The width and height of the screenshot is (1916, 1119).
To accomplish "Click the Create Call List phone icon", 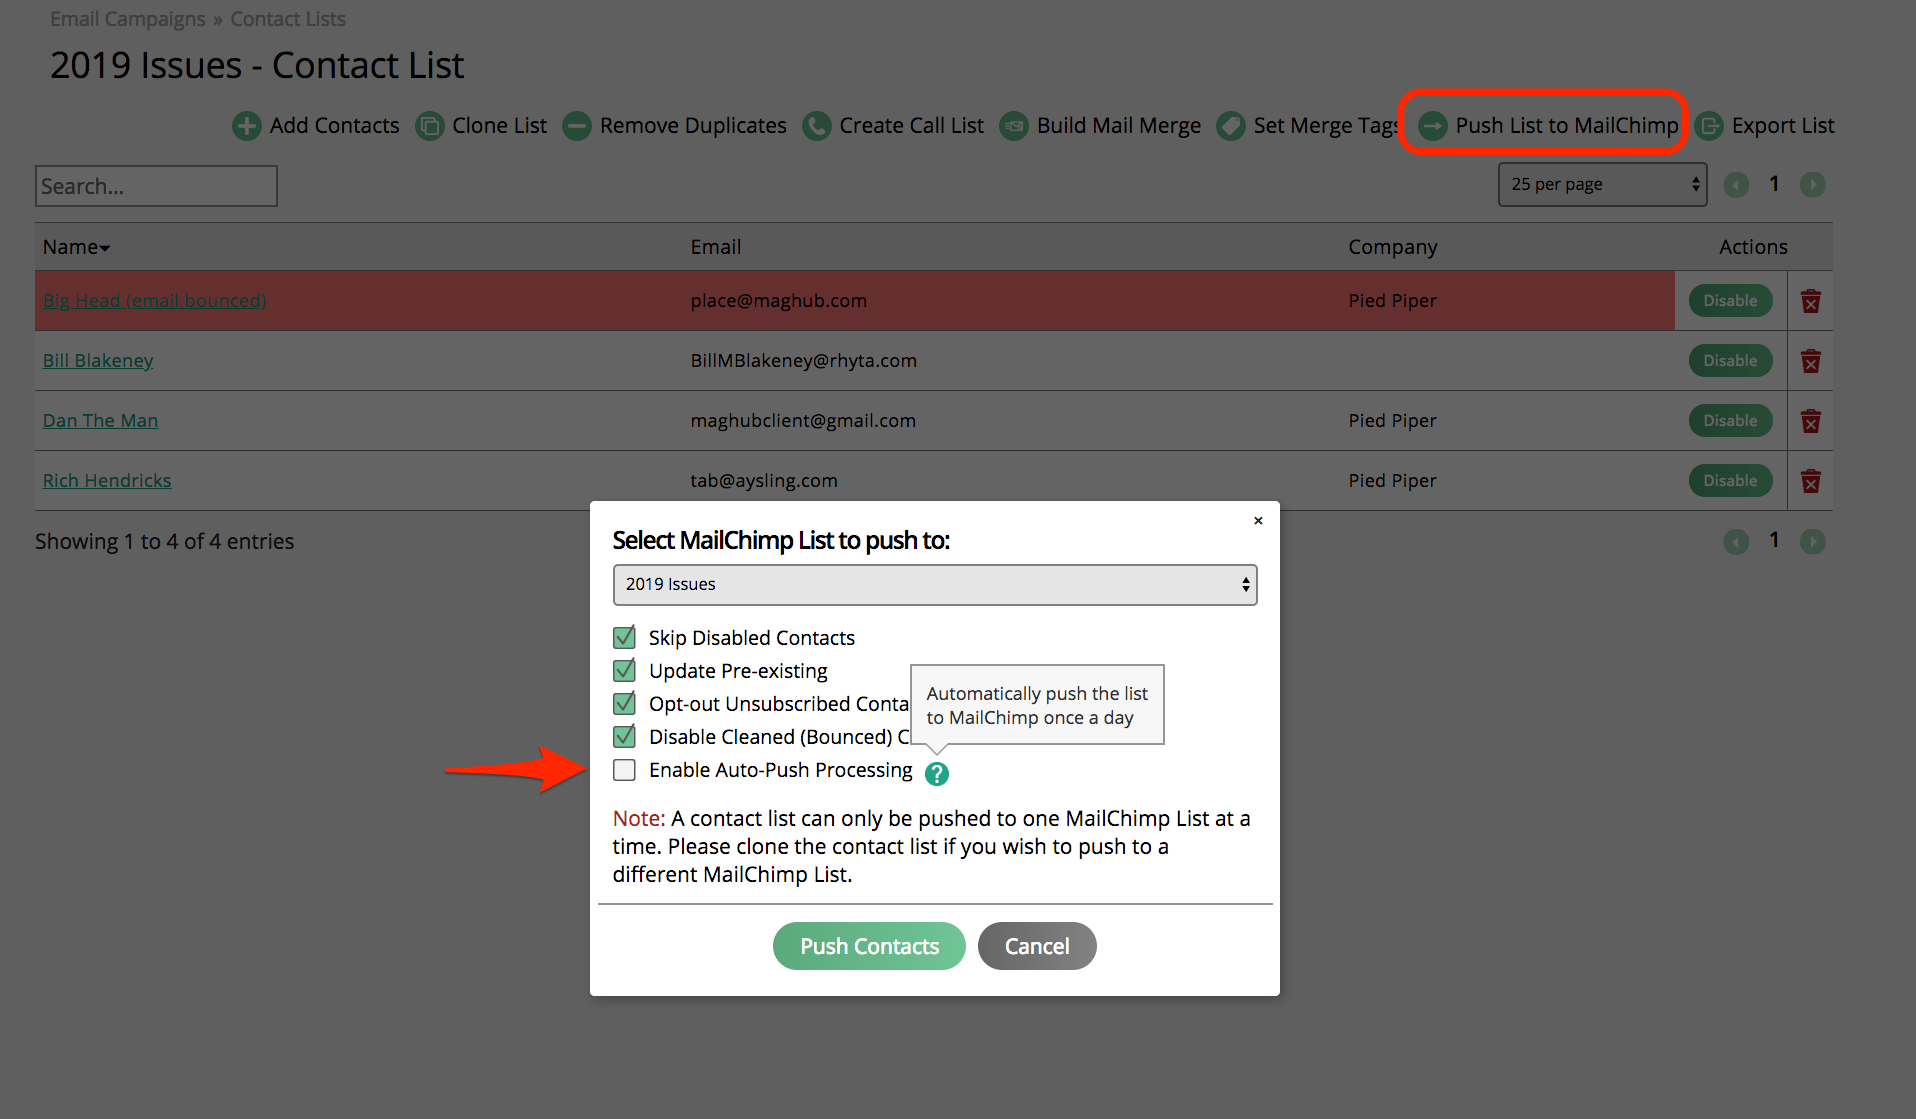I will point(817,126).
